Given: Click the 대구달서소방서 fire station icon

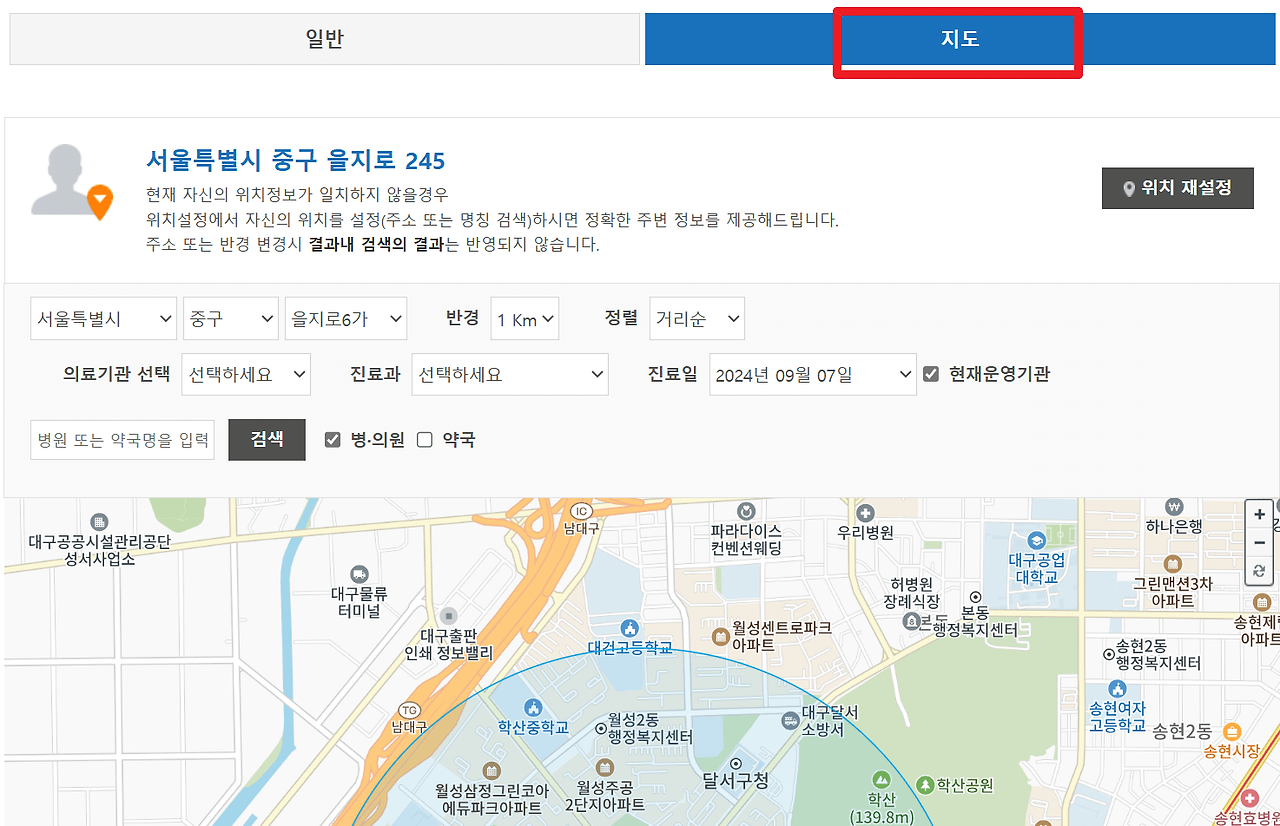Looking at the screenshot, I should pos(790,719).
